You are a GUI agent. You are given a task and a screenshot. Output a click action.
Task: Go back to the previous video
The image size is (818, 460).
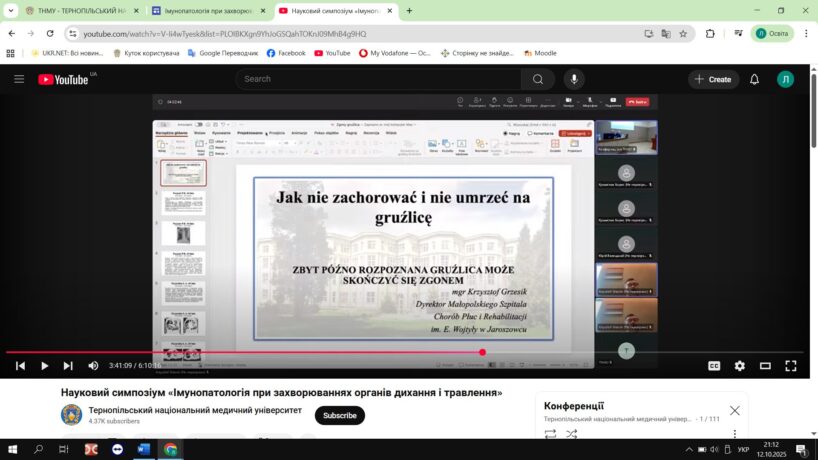pos(20,366)
